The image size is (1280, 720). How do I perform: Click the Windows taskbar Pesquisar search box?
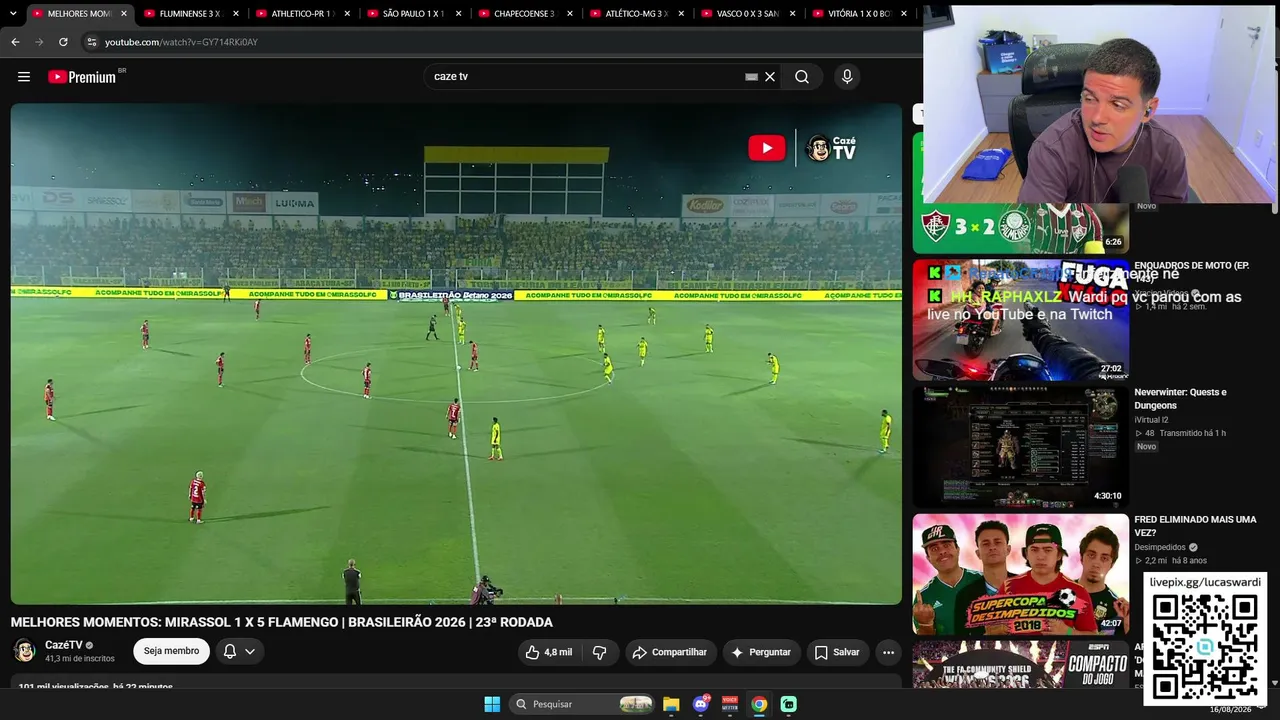click(582, 704)
